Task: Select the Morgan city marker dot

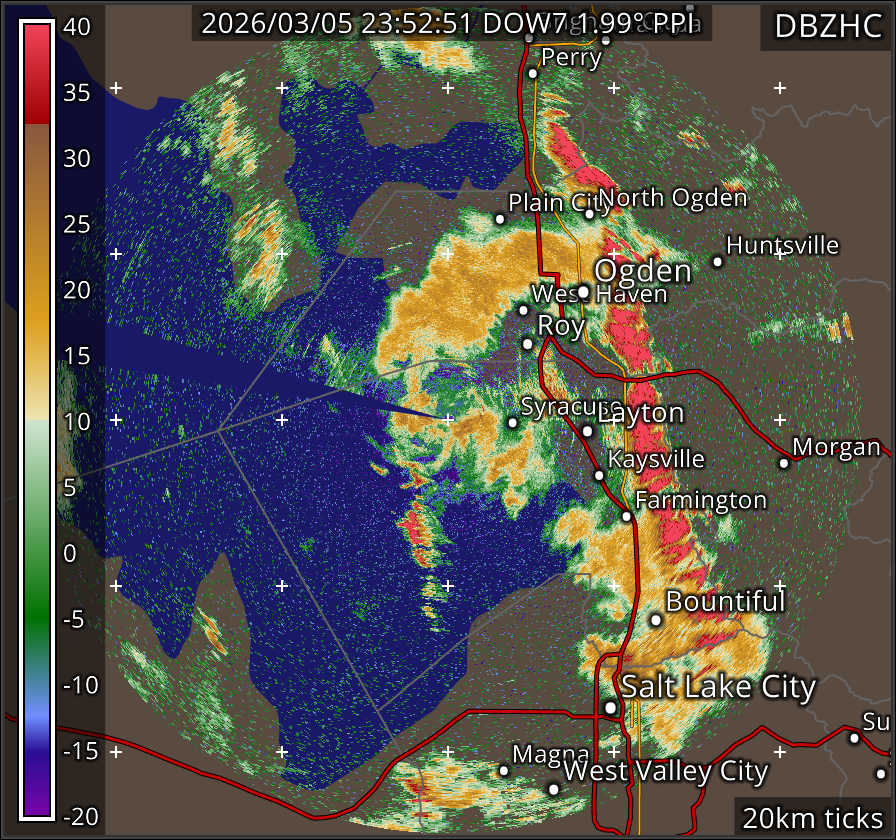Action: tap(784, 462)
